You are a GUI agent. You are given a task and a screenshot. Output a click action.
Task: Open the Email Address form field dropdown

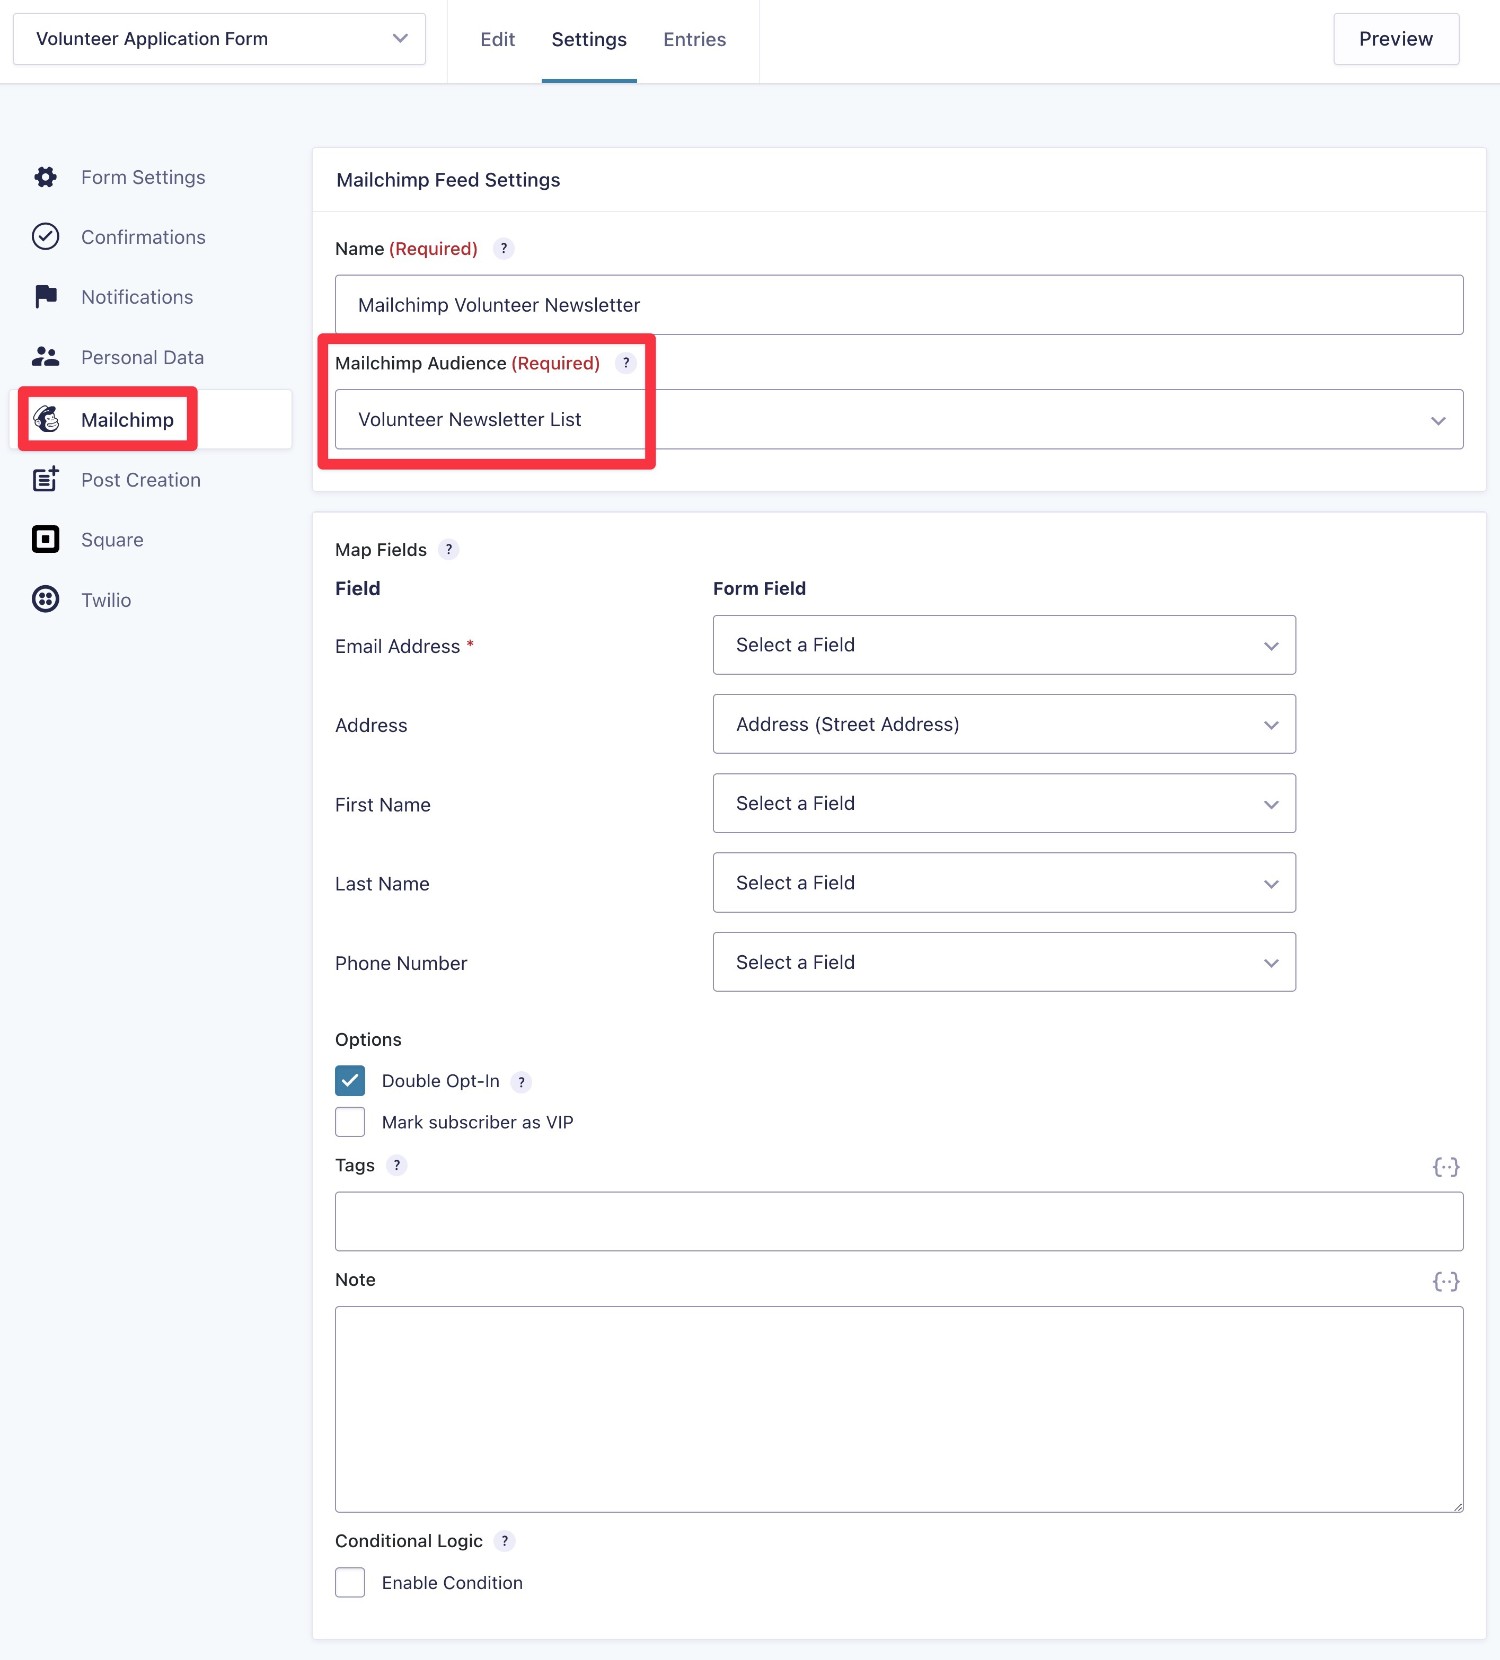[x=1004, y=645]
